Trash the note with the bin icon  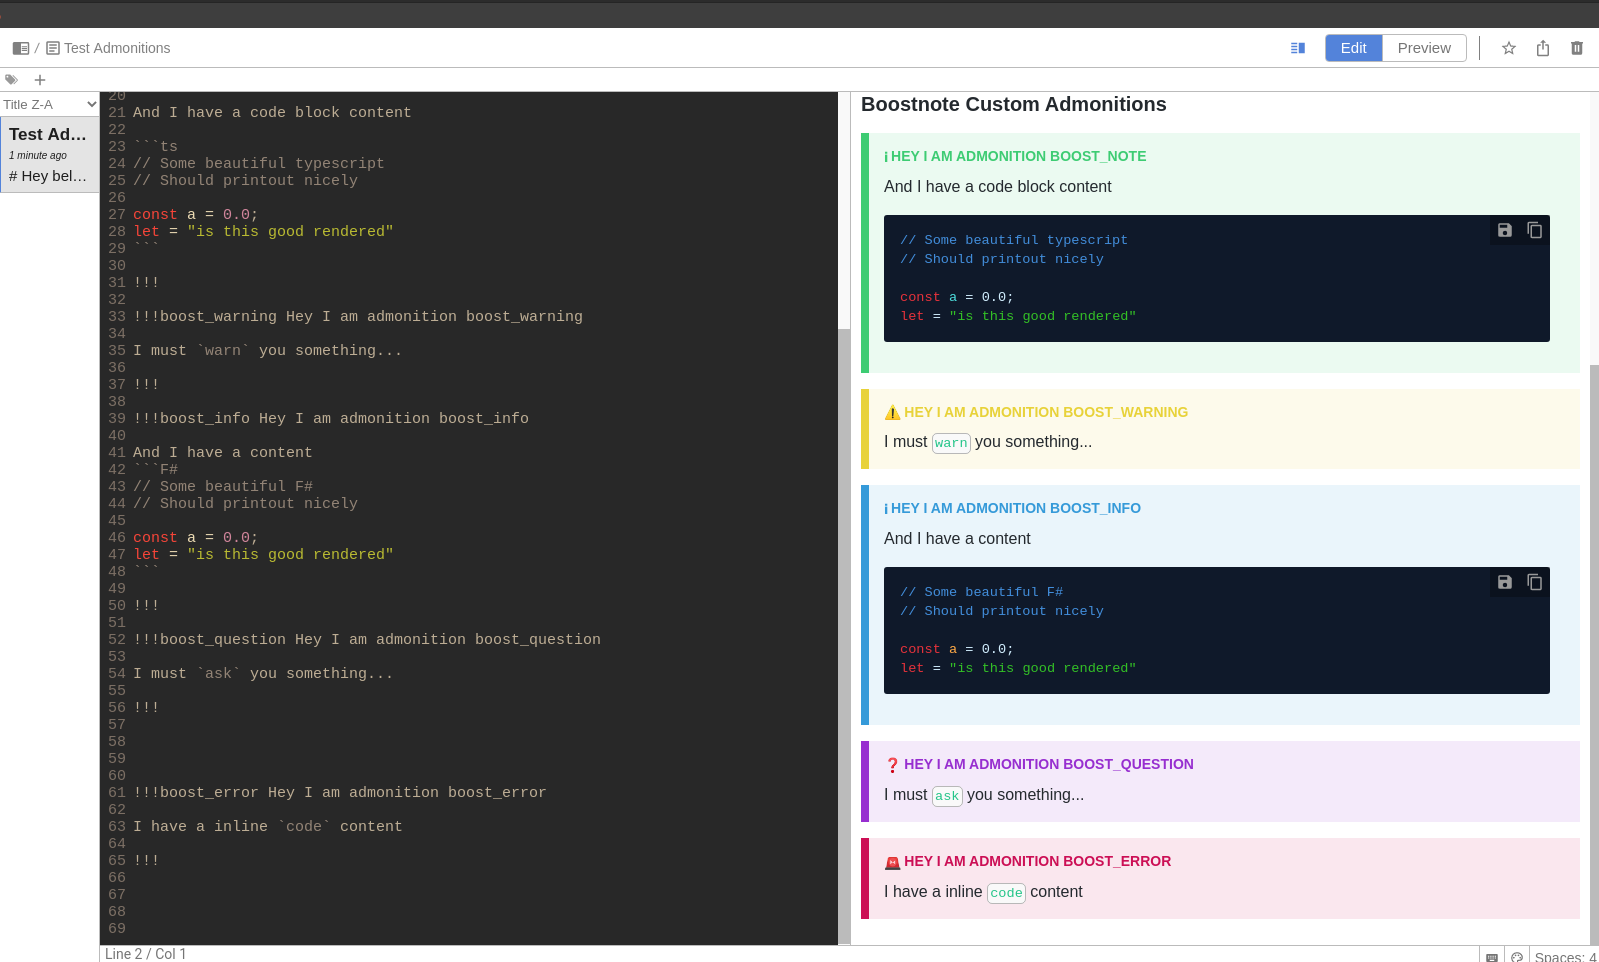tap(1577, 48)
